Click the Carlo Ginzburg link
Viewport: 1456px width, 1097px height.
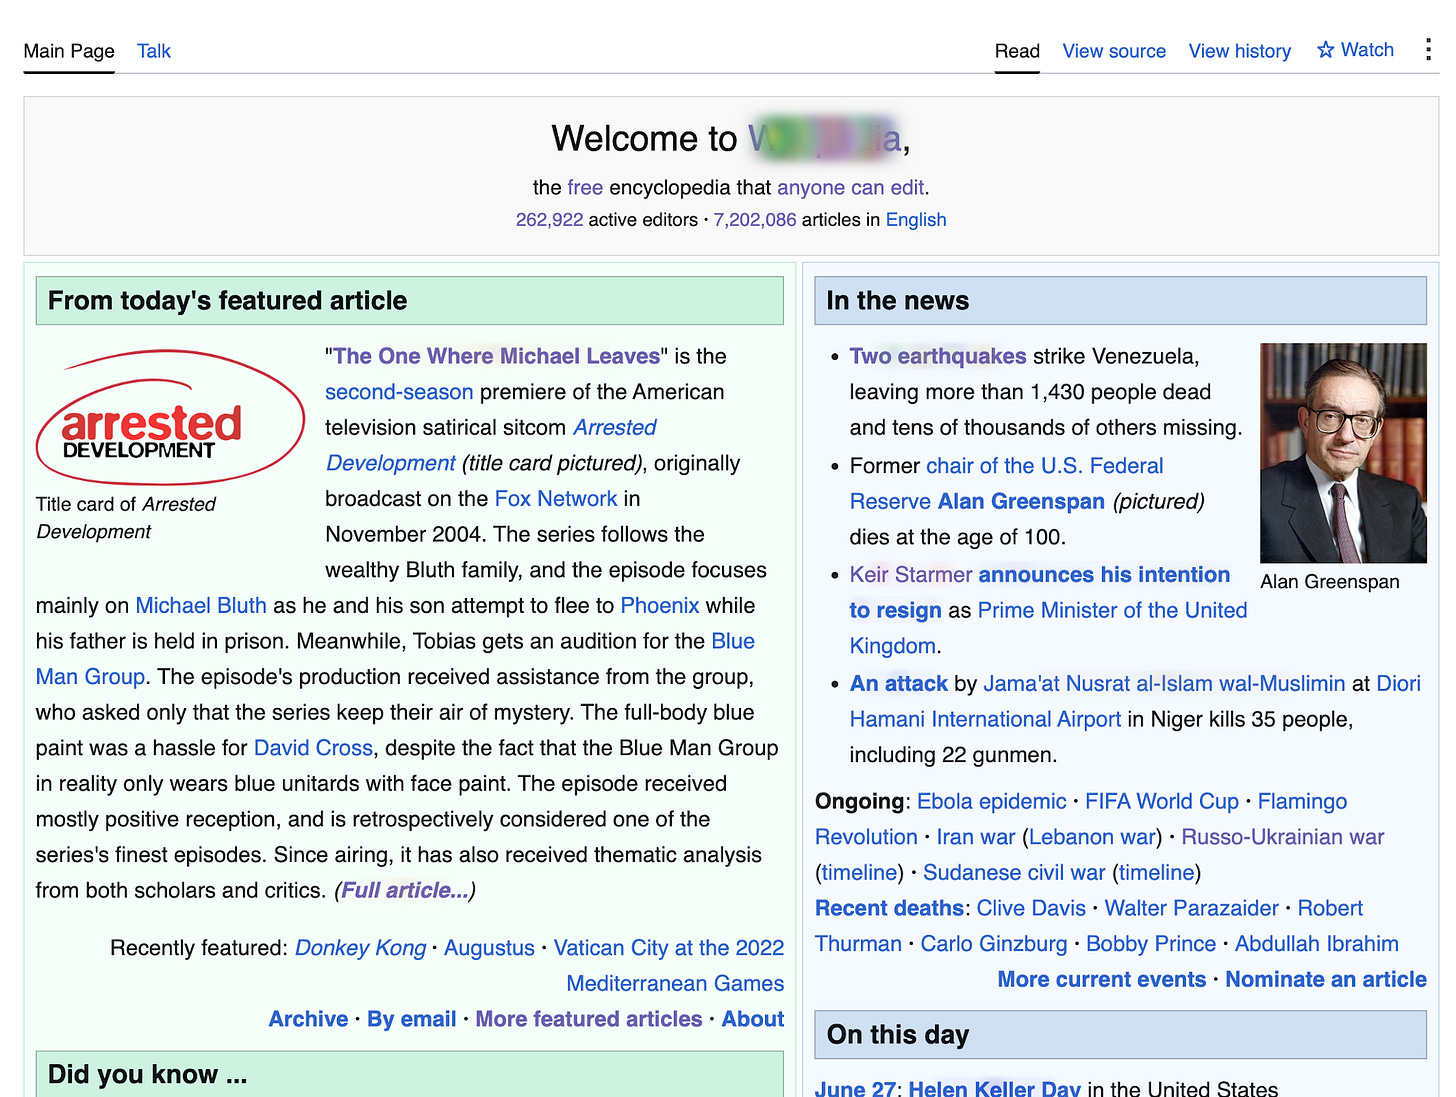994,944
